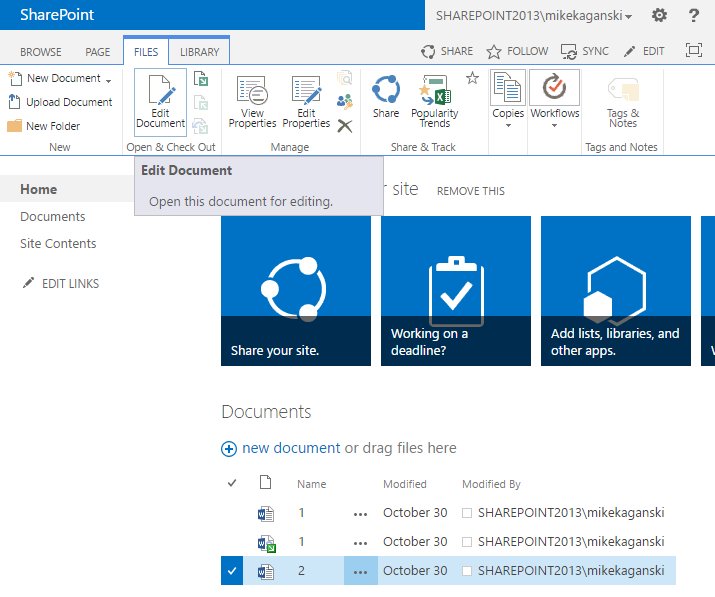Click October 30 date in document 2 row
The height and width of the screenshot is (597, 715).
415,571
